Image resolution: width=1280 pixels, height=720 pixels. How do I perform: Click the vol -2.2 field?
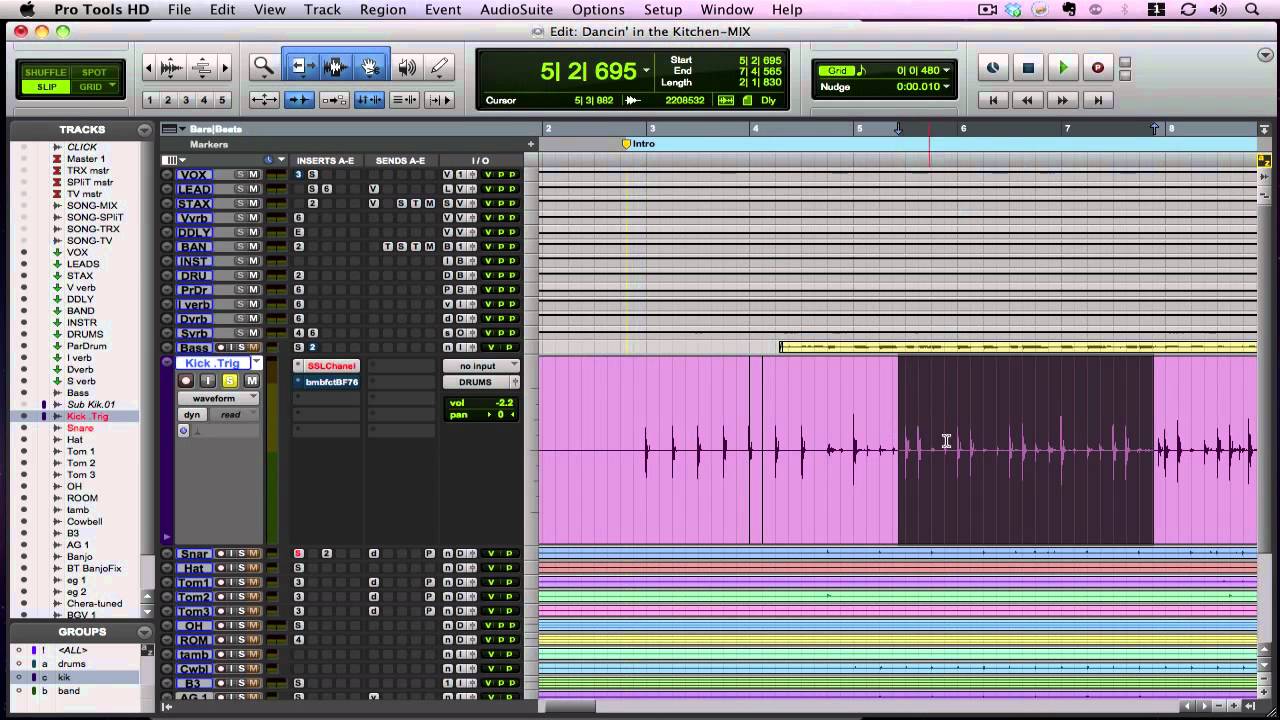pos(481,402)
